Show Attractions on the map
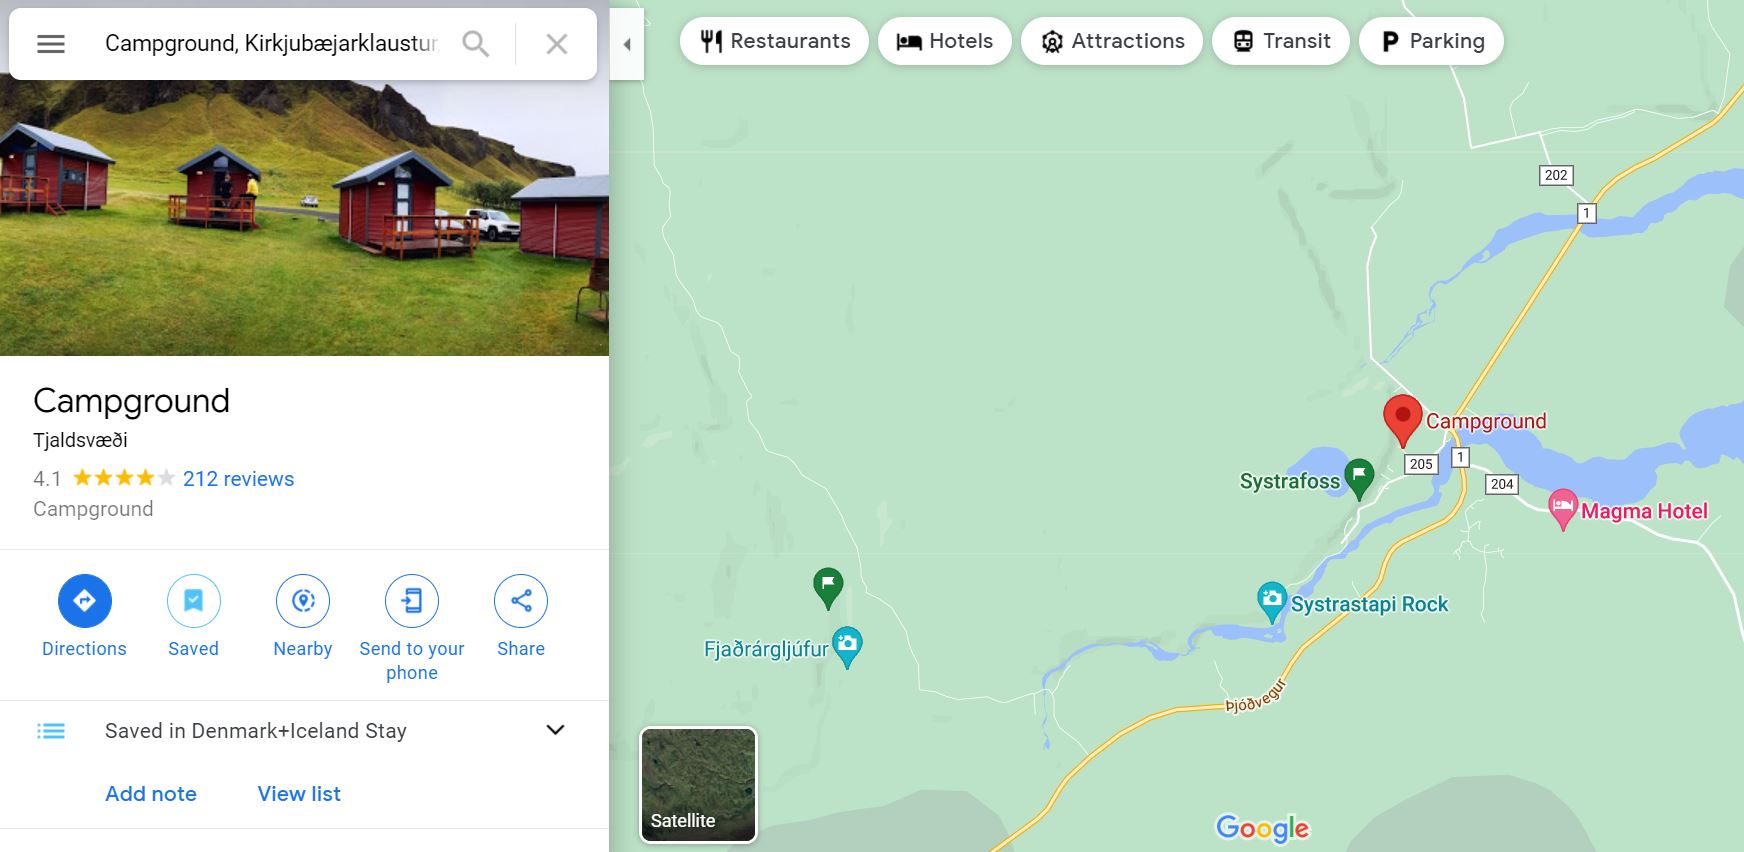 click(x=1111, y=41)
